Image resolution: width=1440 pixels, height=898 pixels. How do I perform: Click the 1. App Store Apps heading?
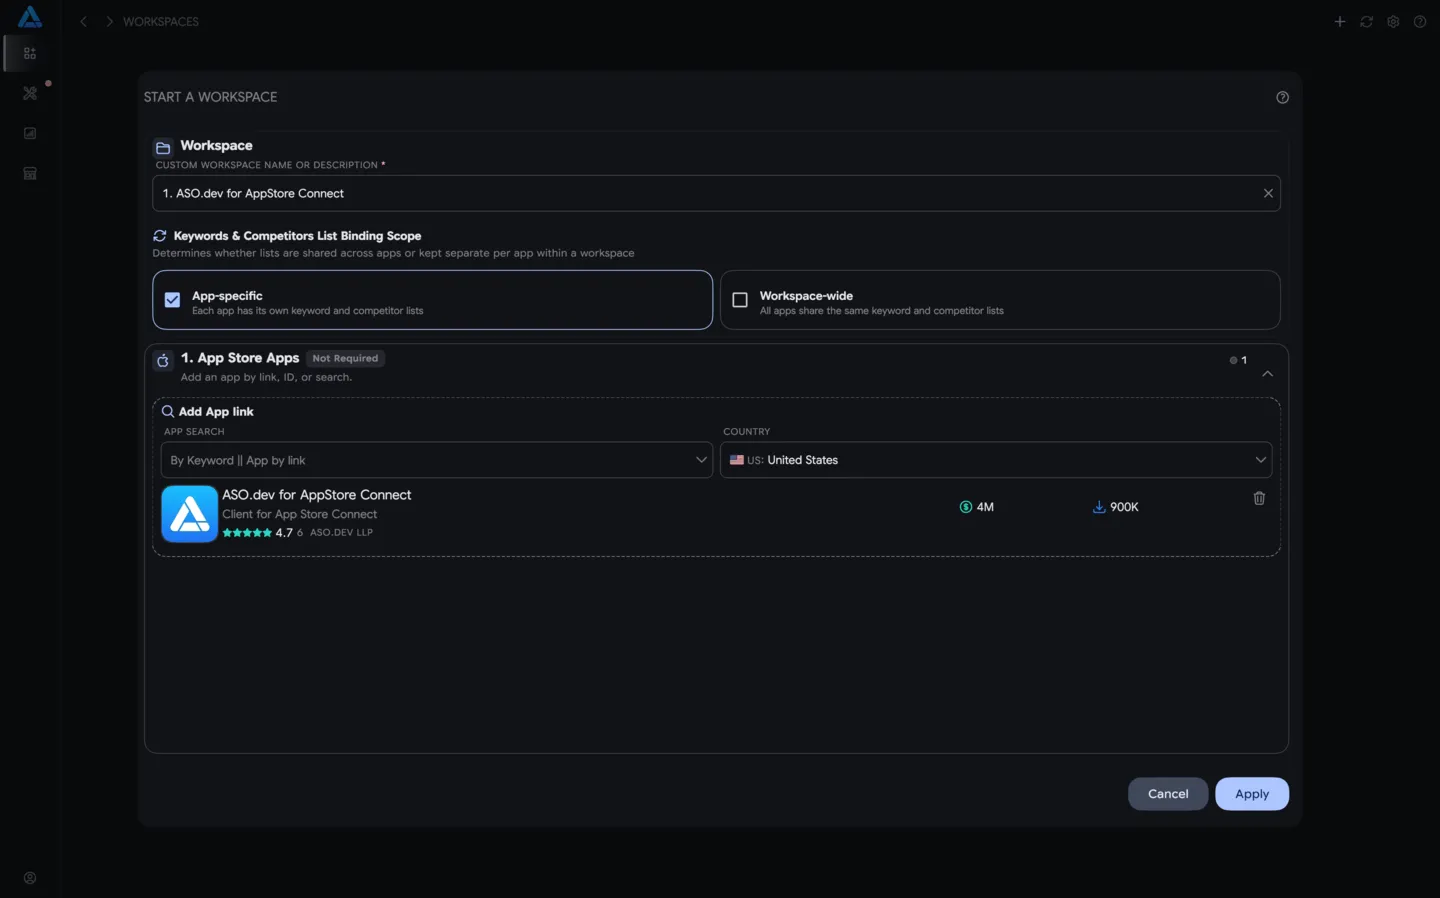(x=240, y=358)
